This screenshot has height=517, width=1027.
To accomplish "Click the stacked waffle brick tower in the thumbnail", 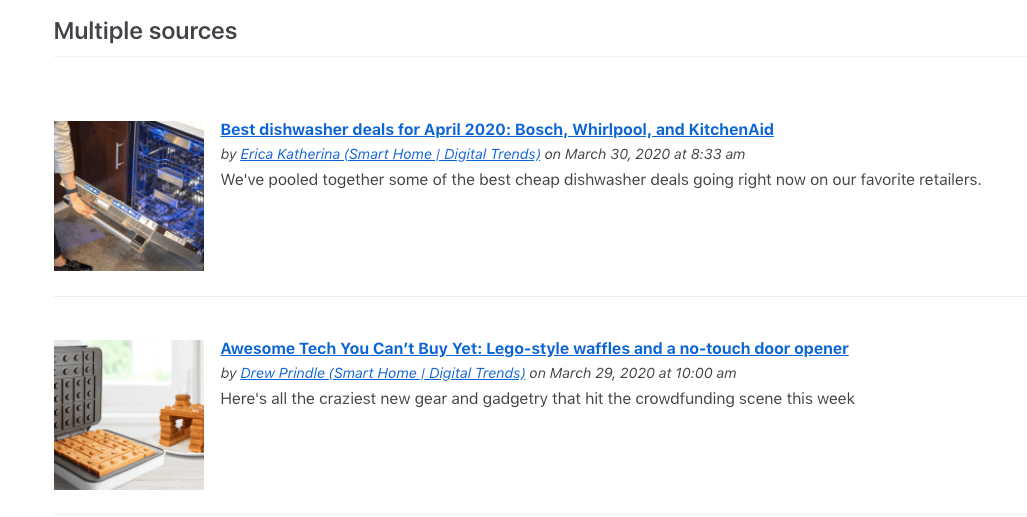I will (181, 423).
